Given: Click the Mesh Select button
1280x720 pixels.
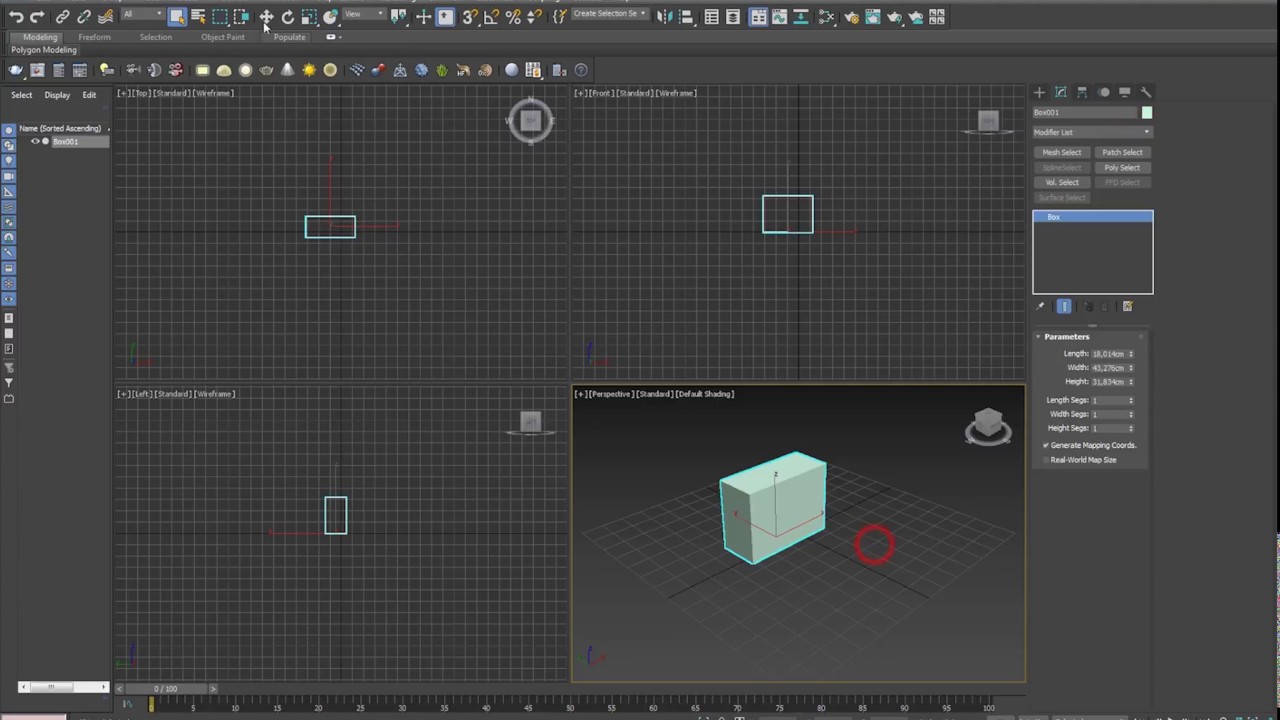Looking at the screenshot, I should pos(1062,153).
